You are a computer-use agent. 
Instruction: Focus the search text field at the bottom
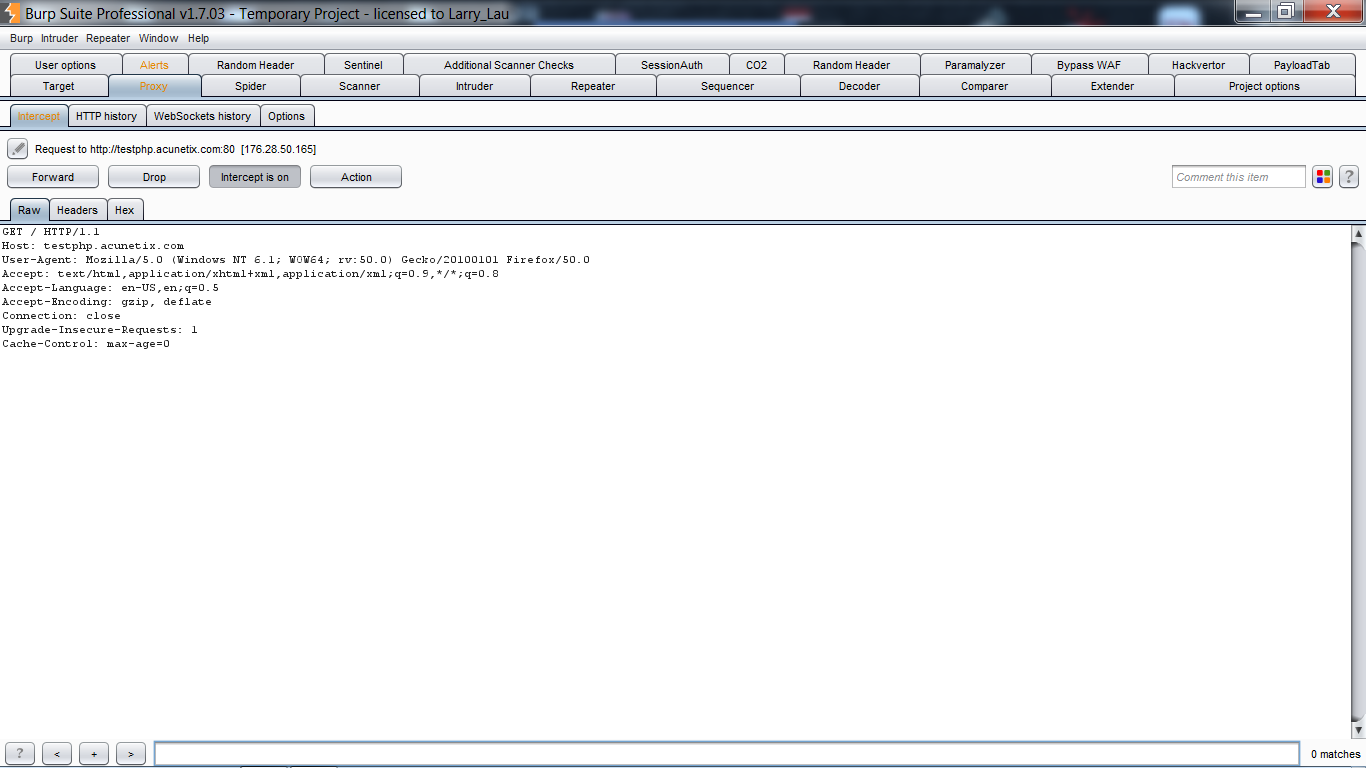pos(727,754)
